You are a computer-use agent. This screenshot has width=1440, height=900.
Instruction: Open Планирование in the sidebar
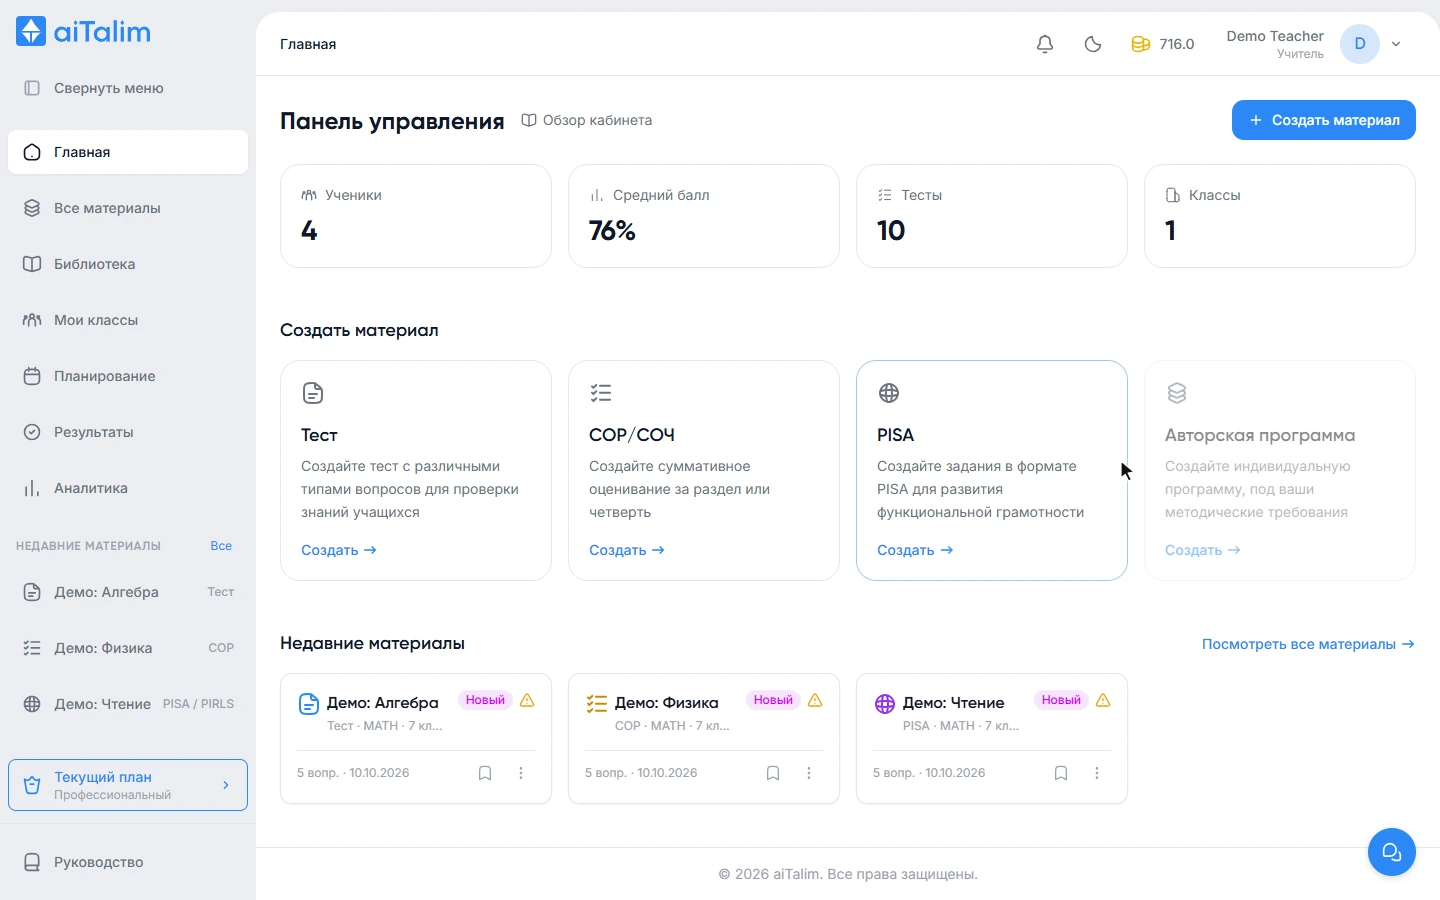click(128, 376)
